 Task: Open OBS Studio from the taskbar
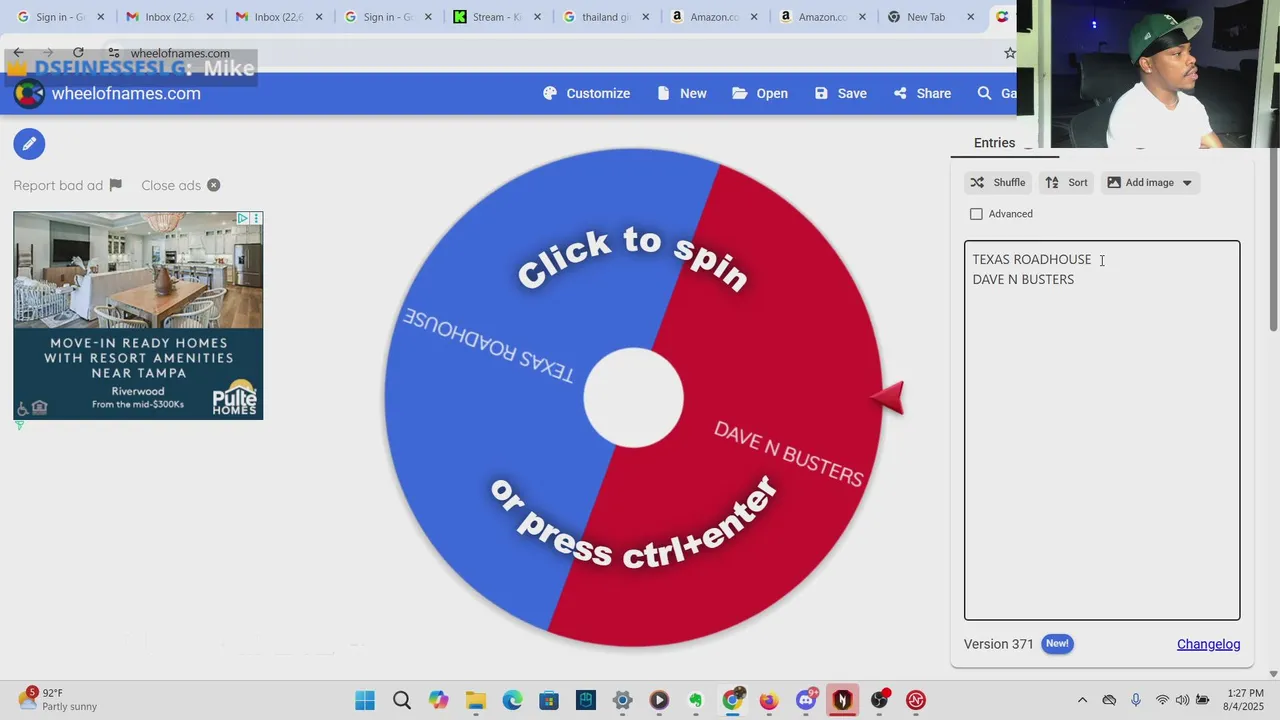click(879, 700)
